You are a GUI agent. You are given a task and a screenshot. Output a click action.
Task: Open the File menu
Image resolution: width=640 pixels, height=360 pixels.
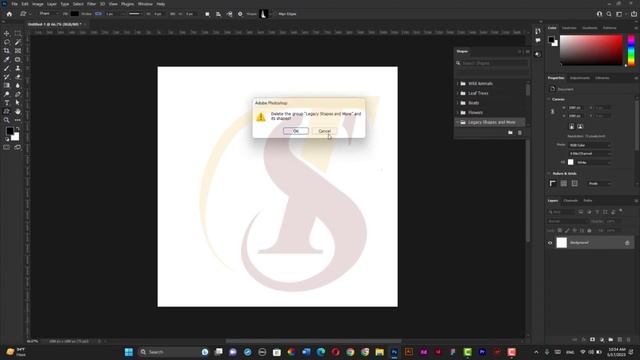click(x=14, y=4)
